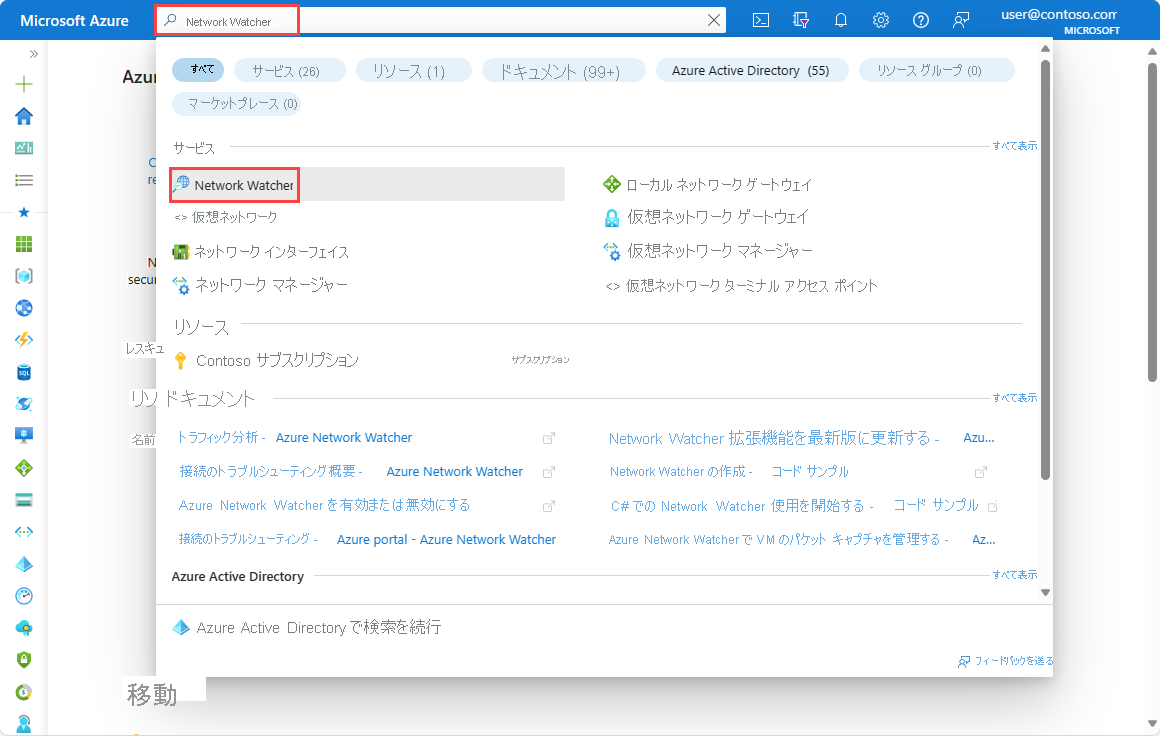Expand the left sidebar with the double chevron

pos(33,54)
